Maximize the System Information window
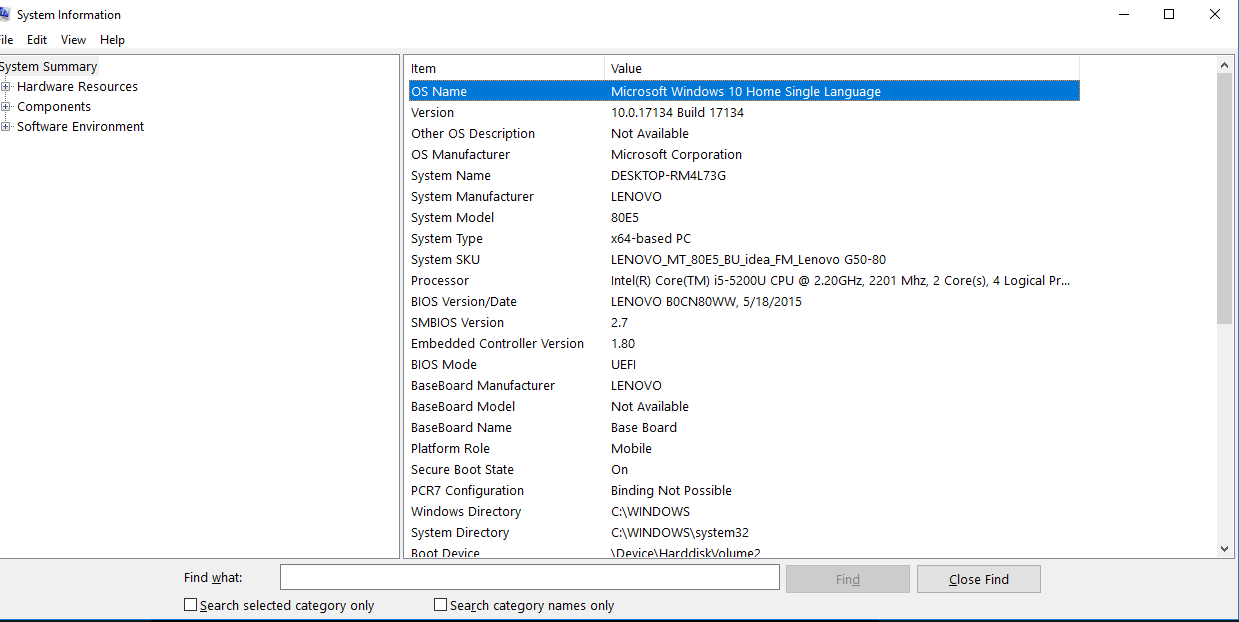 1169,14
